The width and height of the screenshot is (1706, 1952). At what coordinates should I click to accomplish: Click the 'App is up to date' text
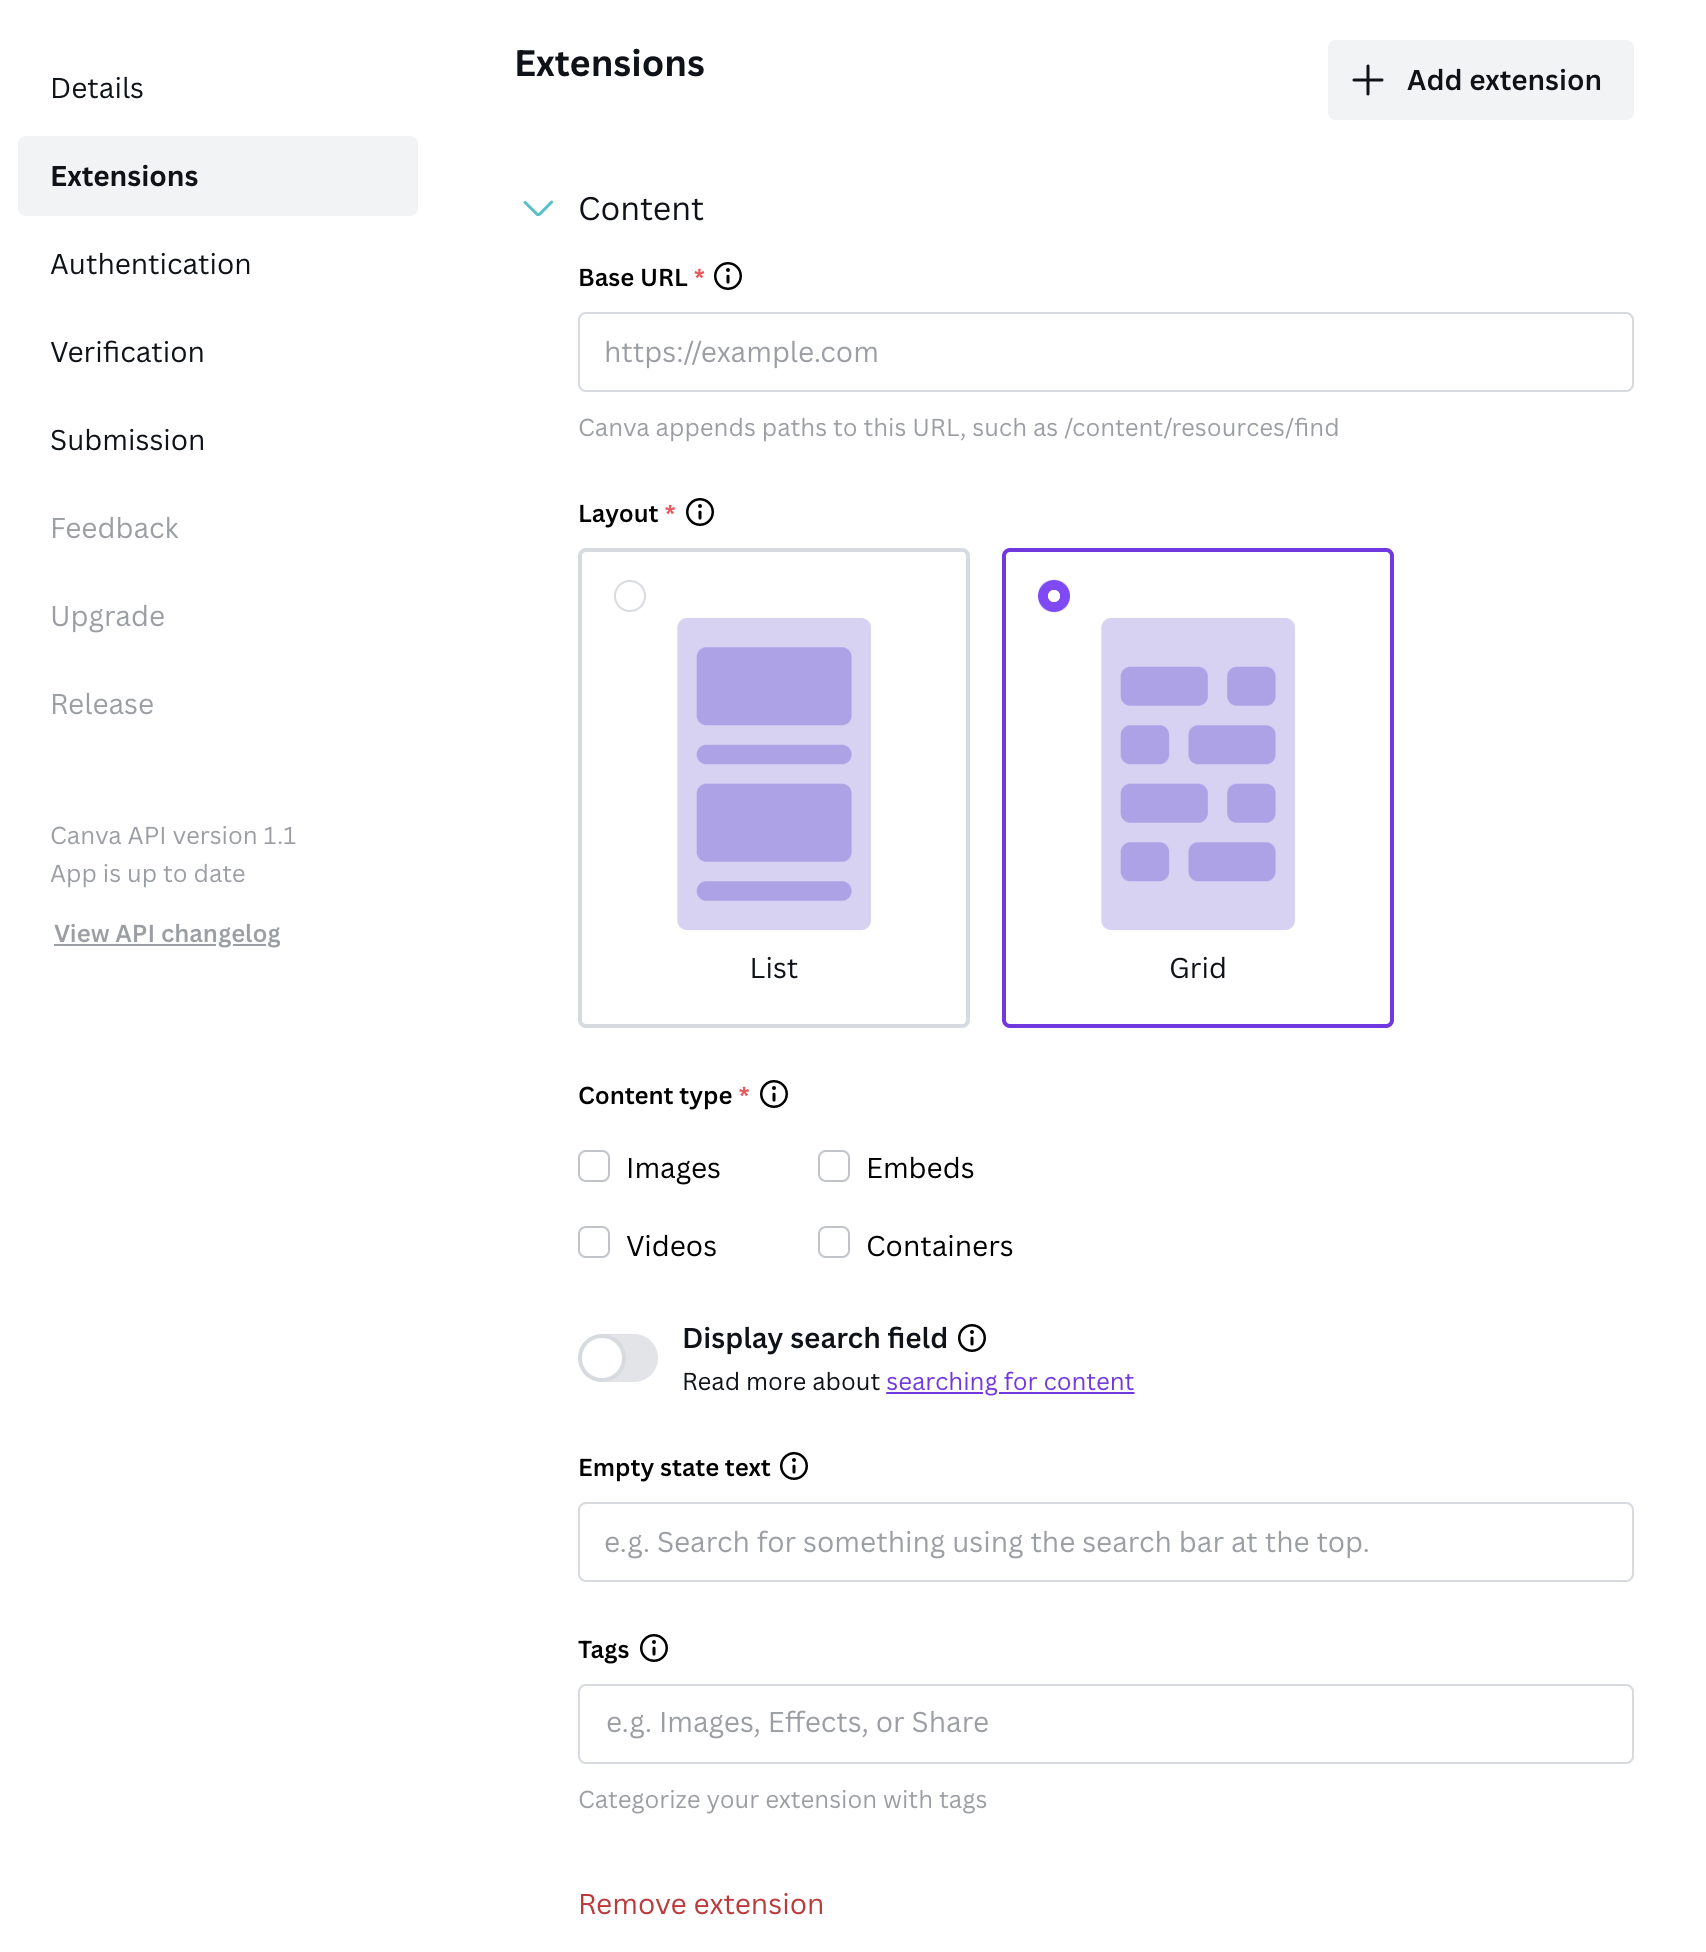click(x=148, y=873)
